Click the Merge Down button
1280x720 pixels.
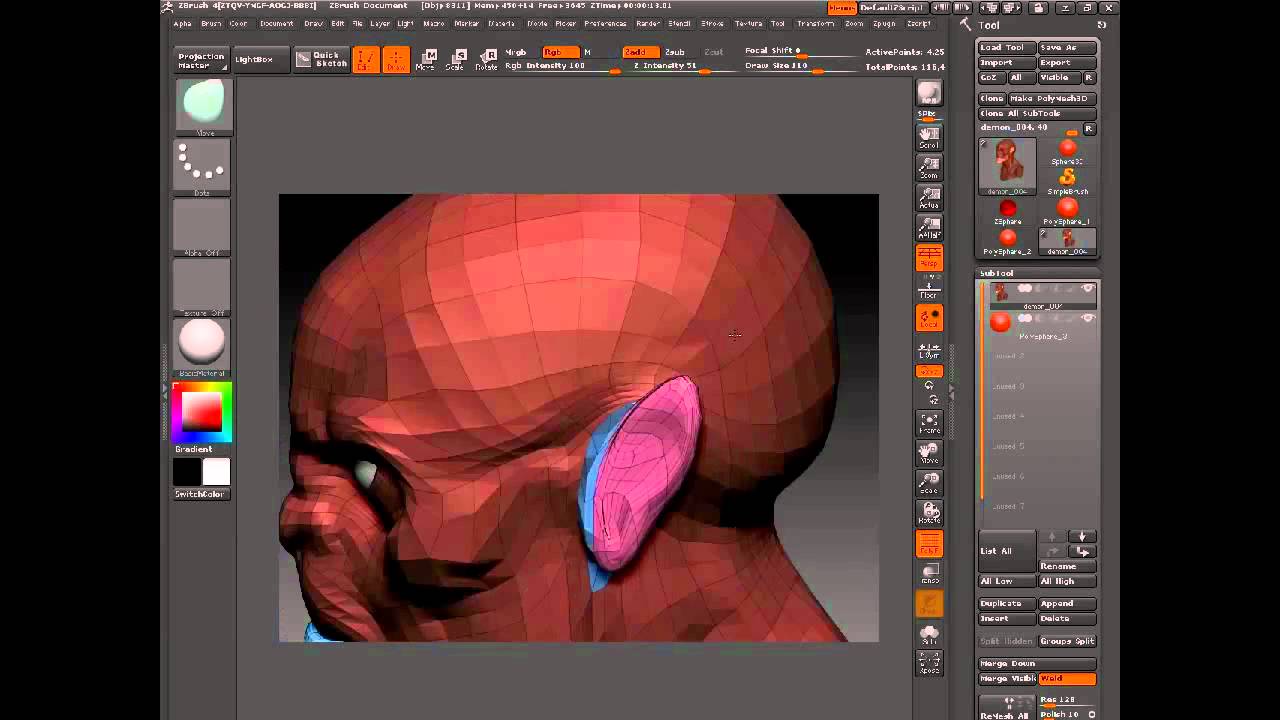[1037, 664]
